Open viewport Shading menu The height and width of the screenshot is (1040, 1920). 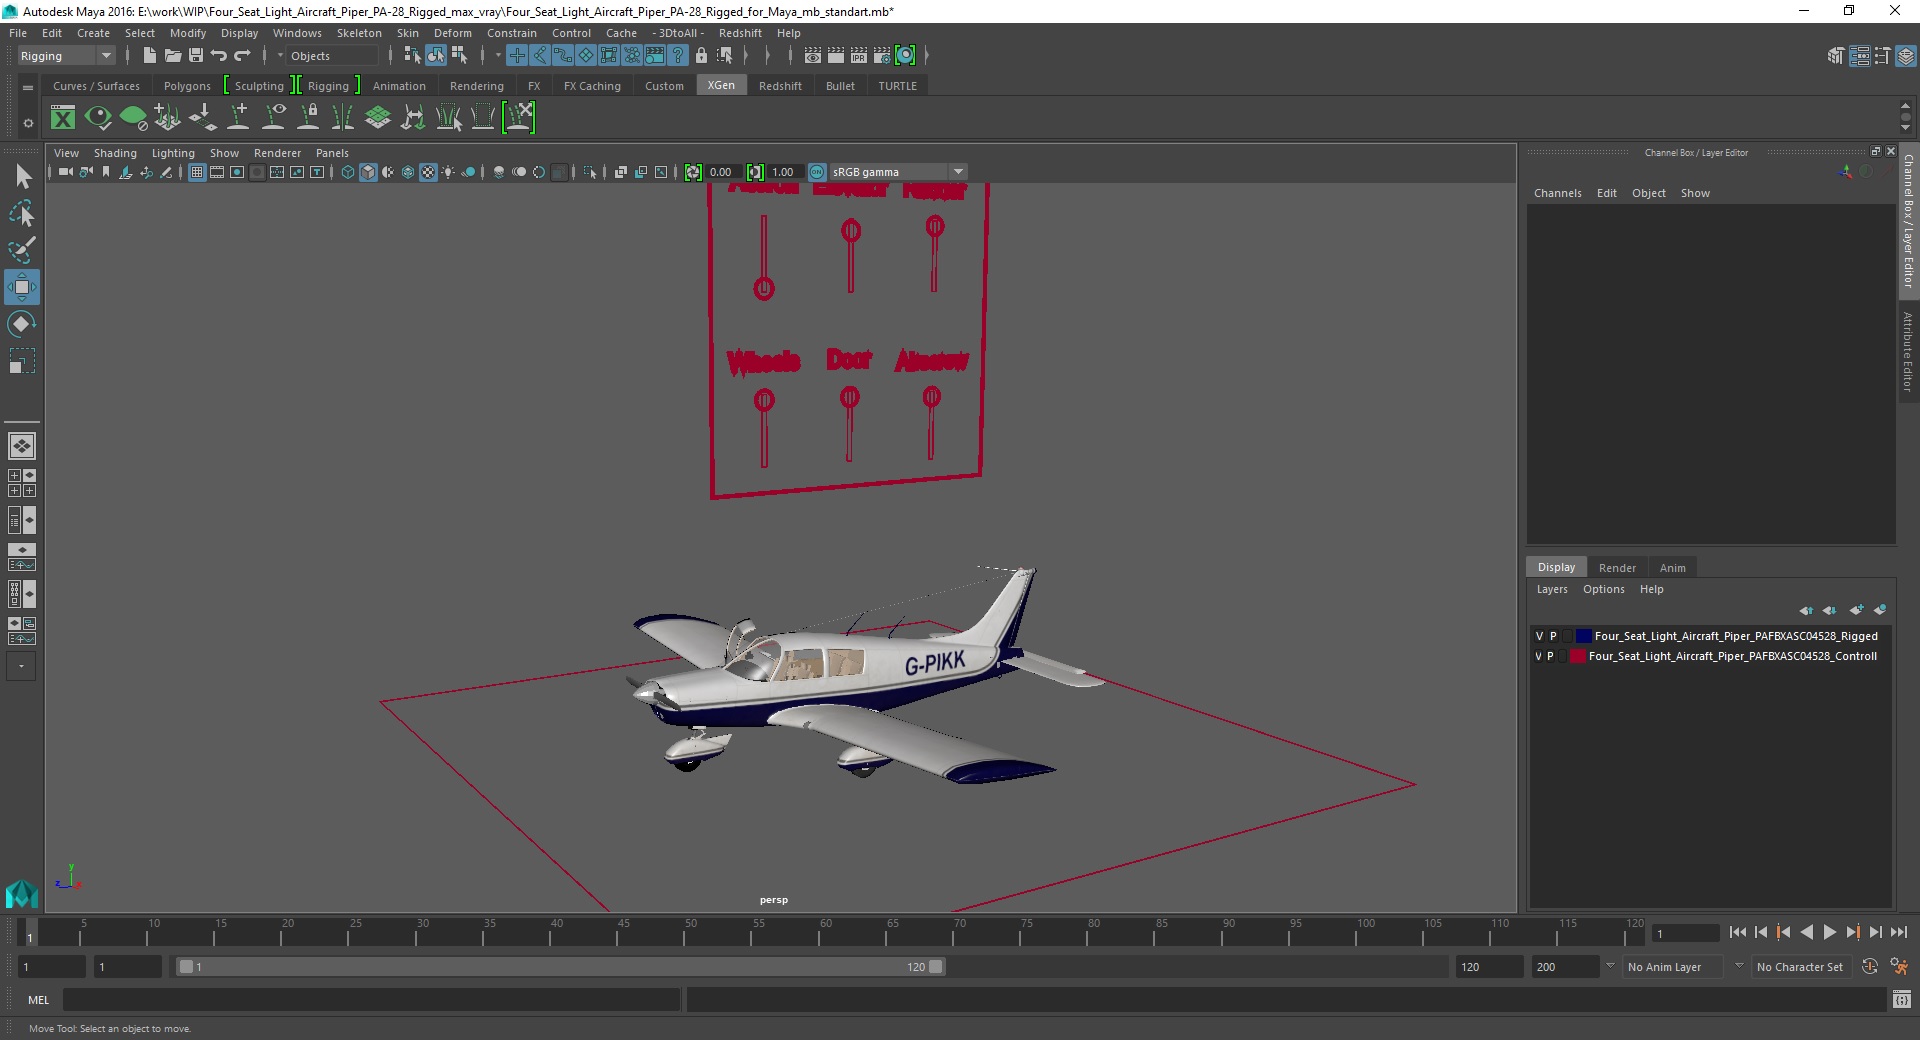tap(115, 153)
